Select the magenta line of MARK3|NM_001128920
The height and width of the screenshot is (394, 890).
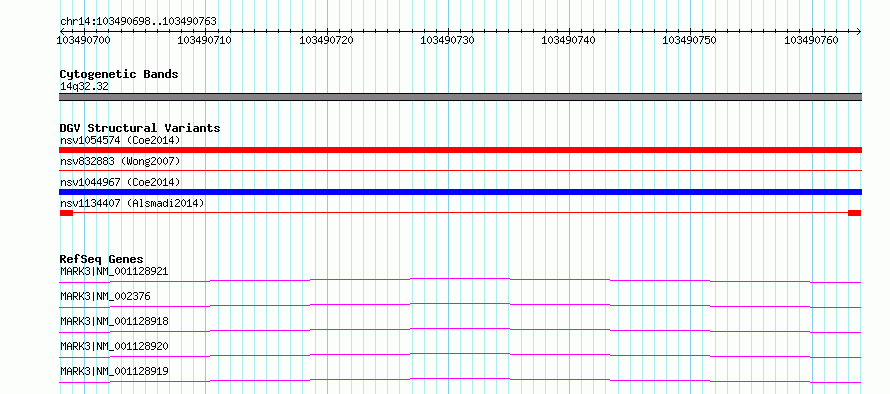460,355
